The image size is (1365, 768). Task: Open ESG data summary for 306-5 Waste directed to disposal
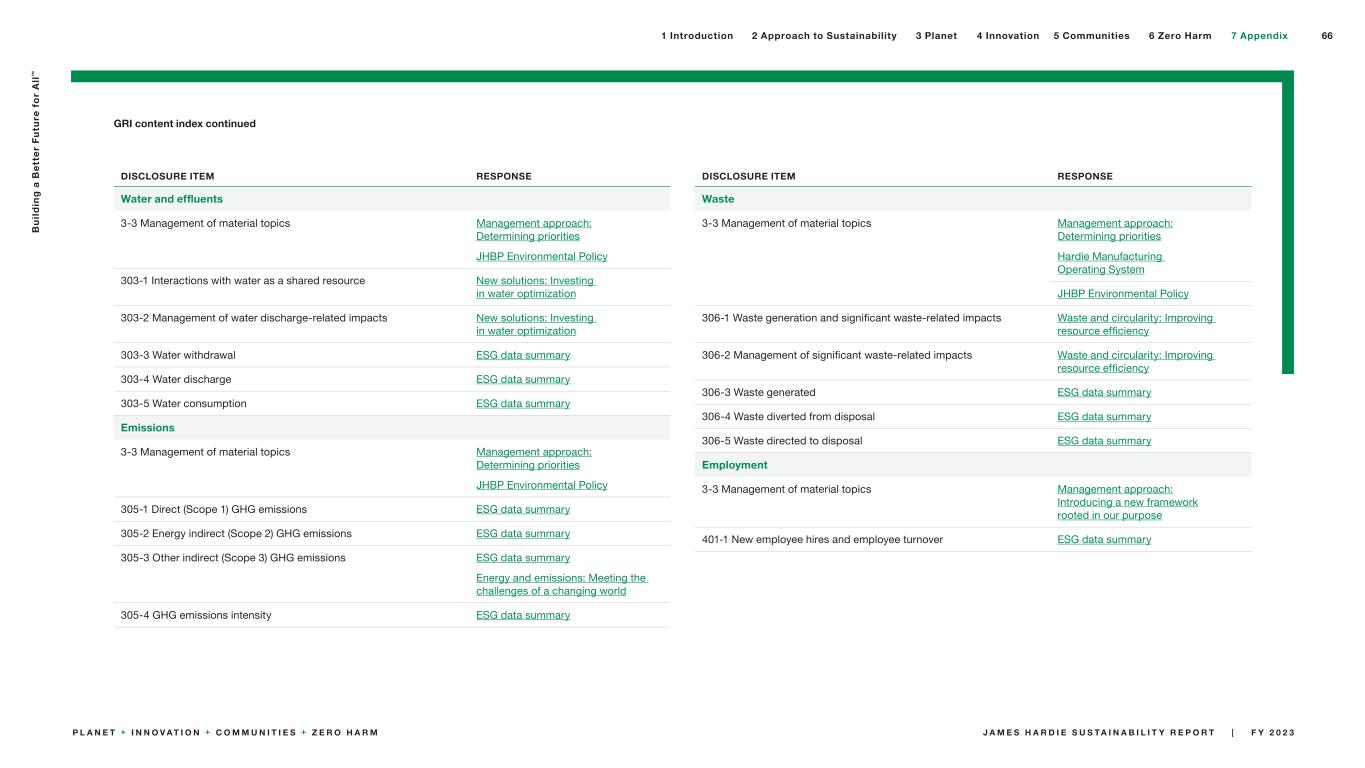1104,441
